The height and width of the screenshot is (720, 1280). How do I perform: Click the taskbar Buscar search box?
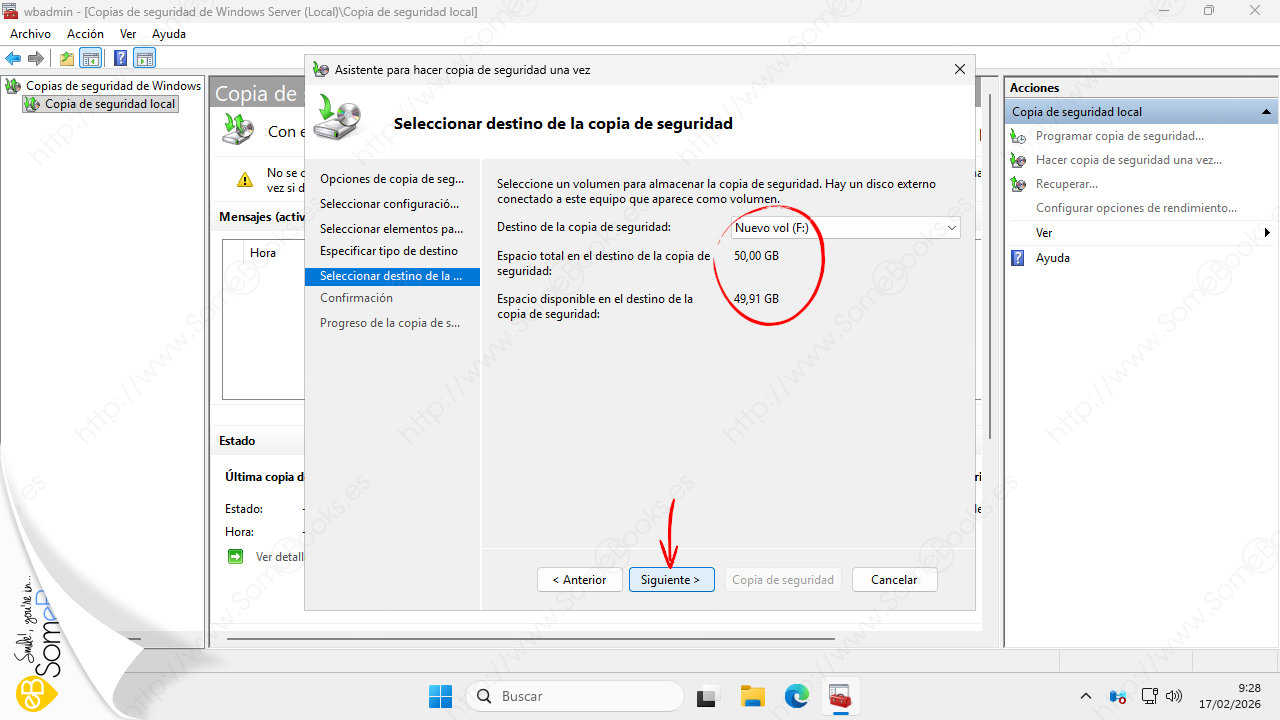pyautogui.click(x=575, y=696)
